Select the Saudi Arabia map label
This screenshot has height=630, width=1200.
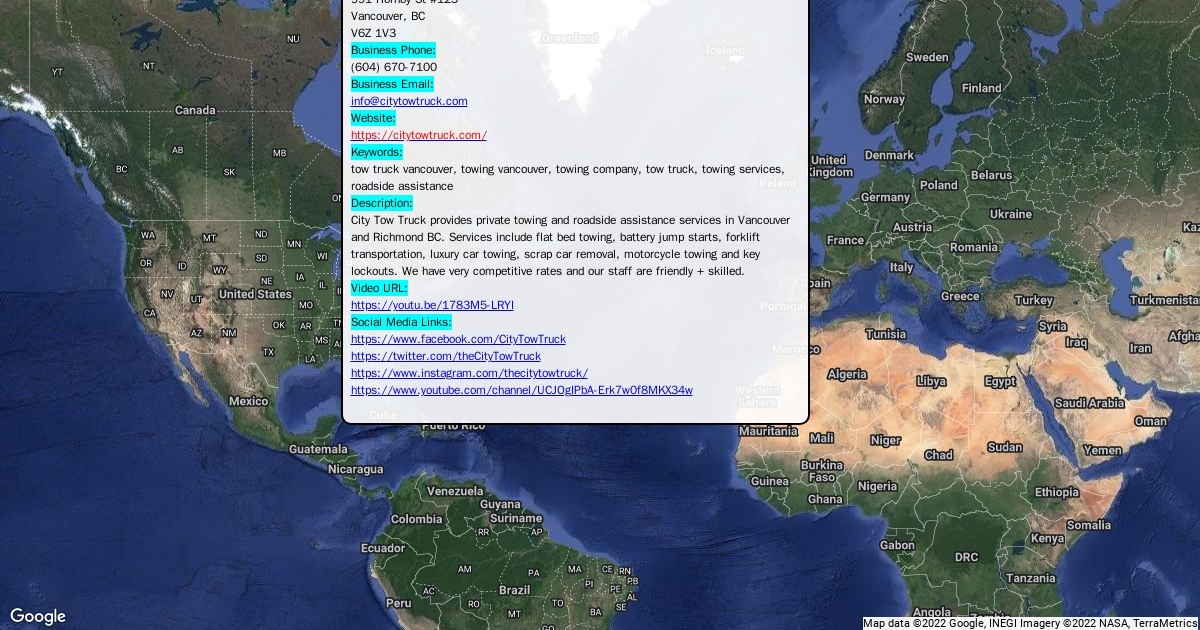1089,403
